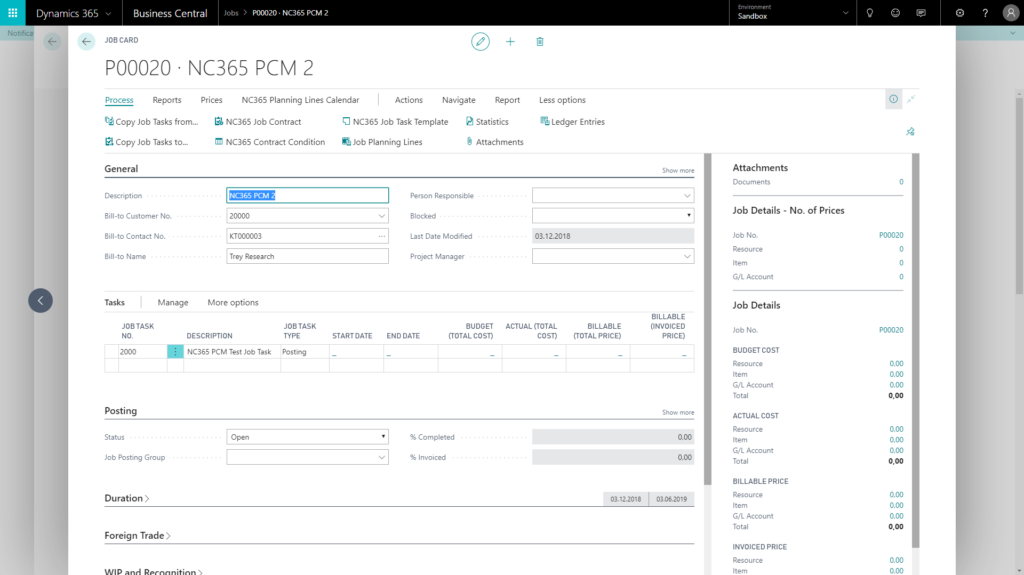Open the Prices menu
Image resolution: width=1024 pixels, height=575 pixels.
[211, 100]
